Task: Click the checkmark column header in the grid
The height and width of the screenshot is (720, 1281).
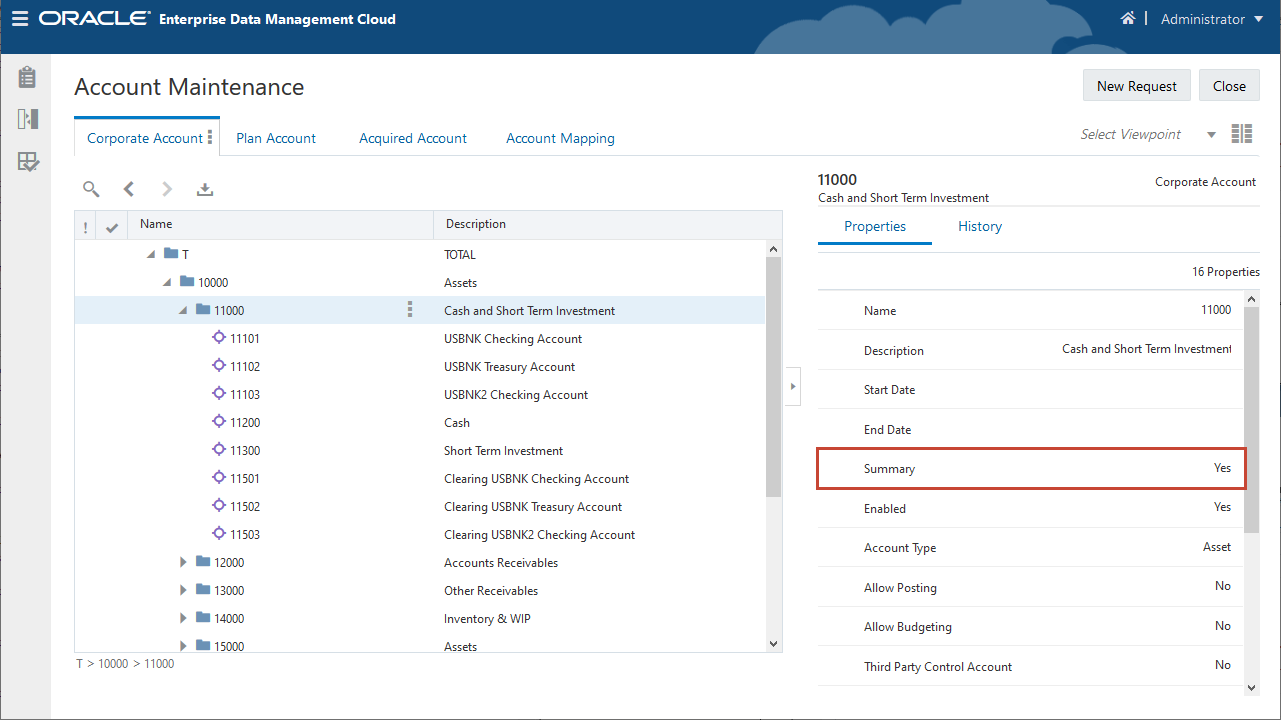Action: click(x=111, y=224)
